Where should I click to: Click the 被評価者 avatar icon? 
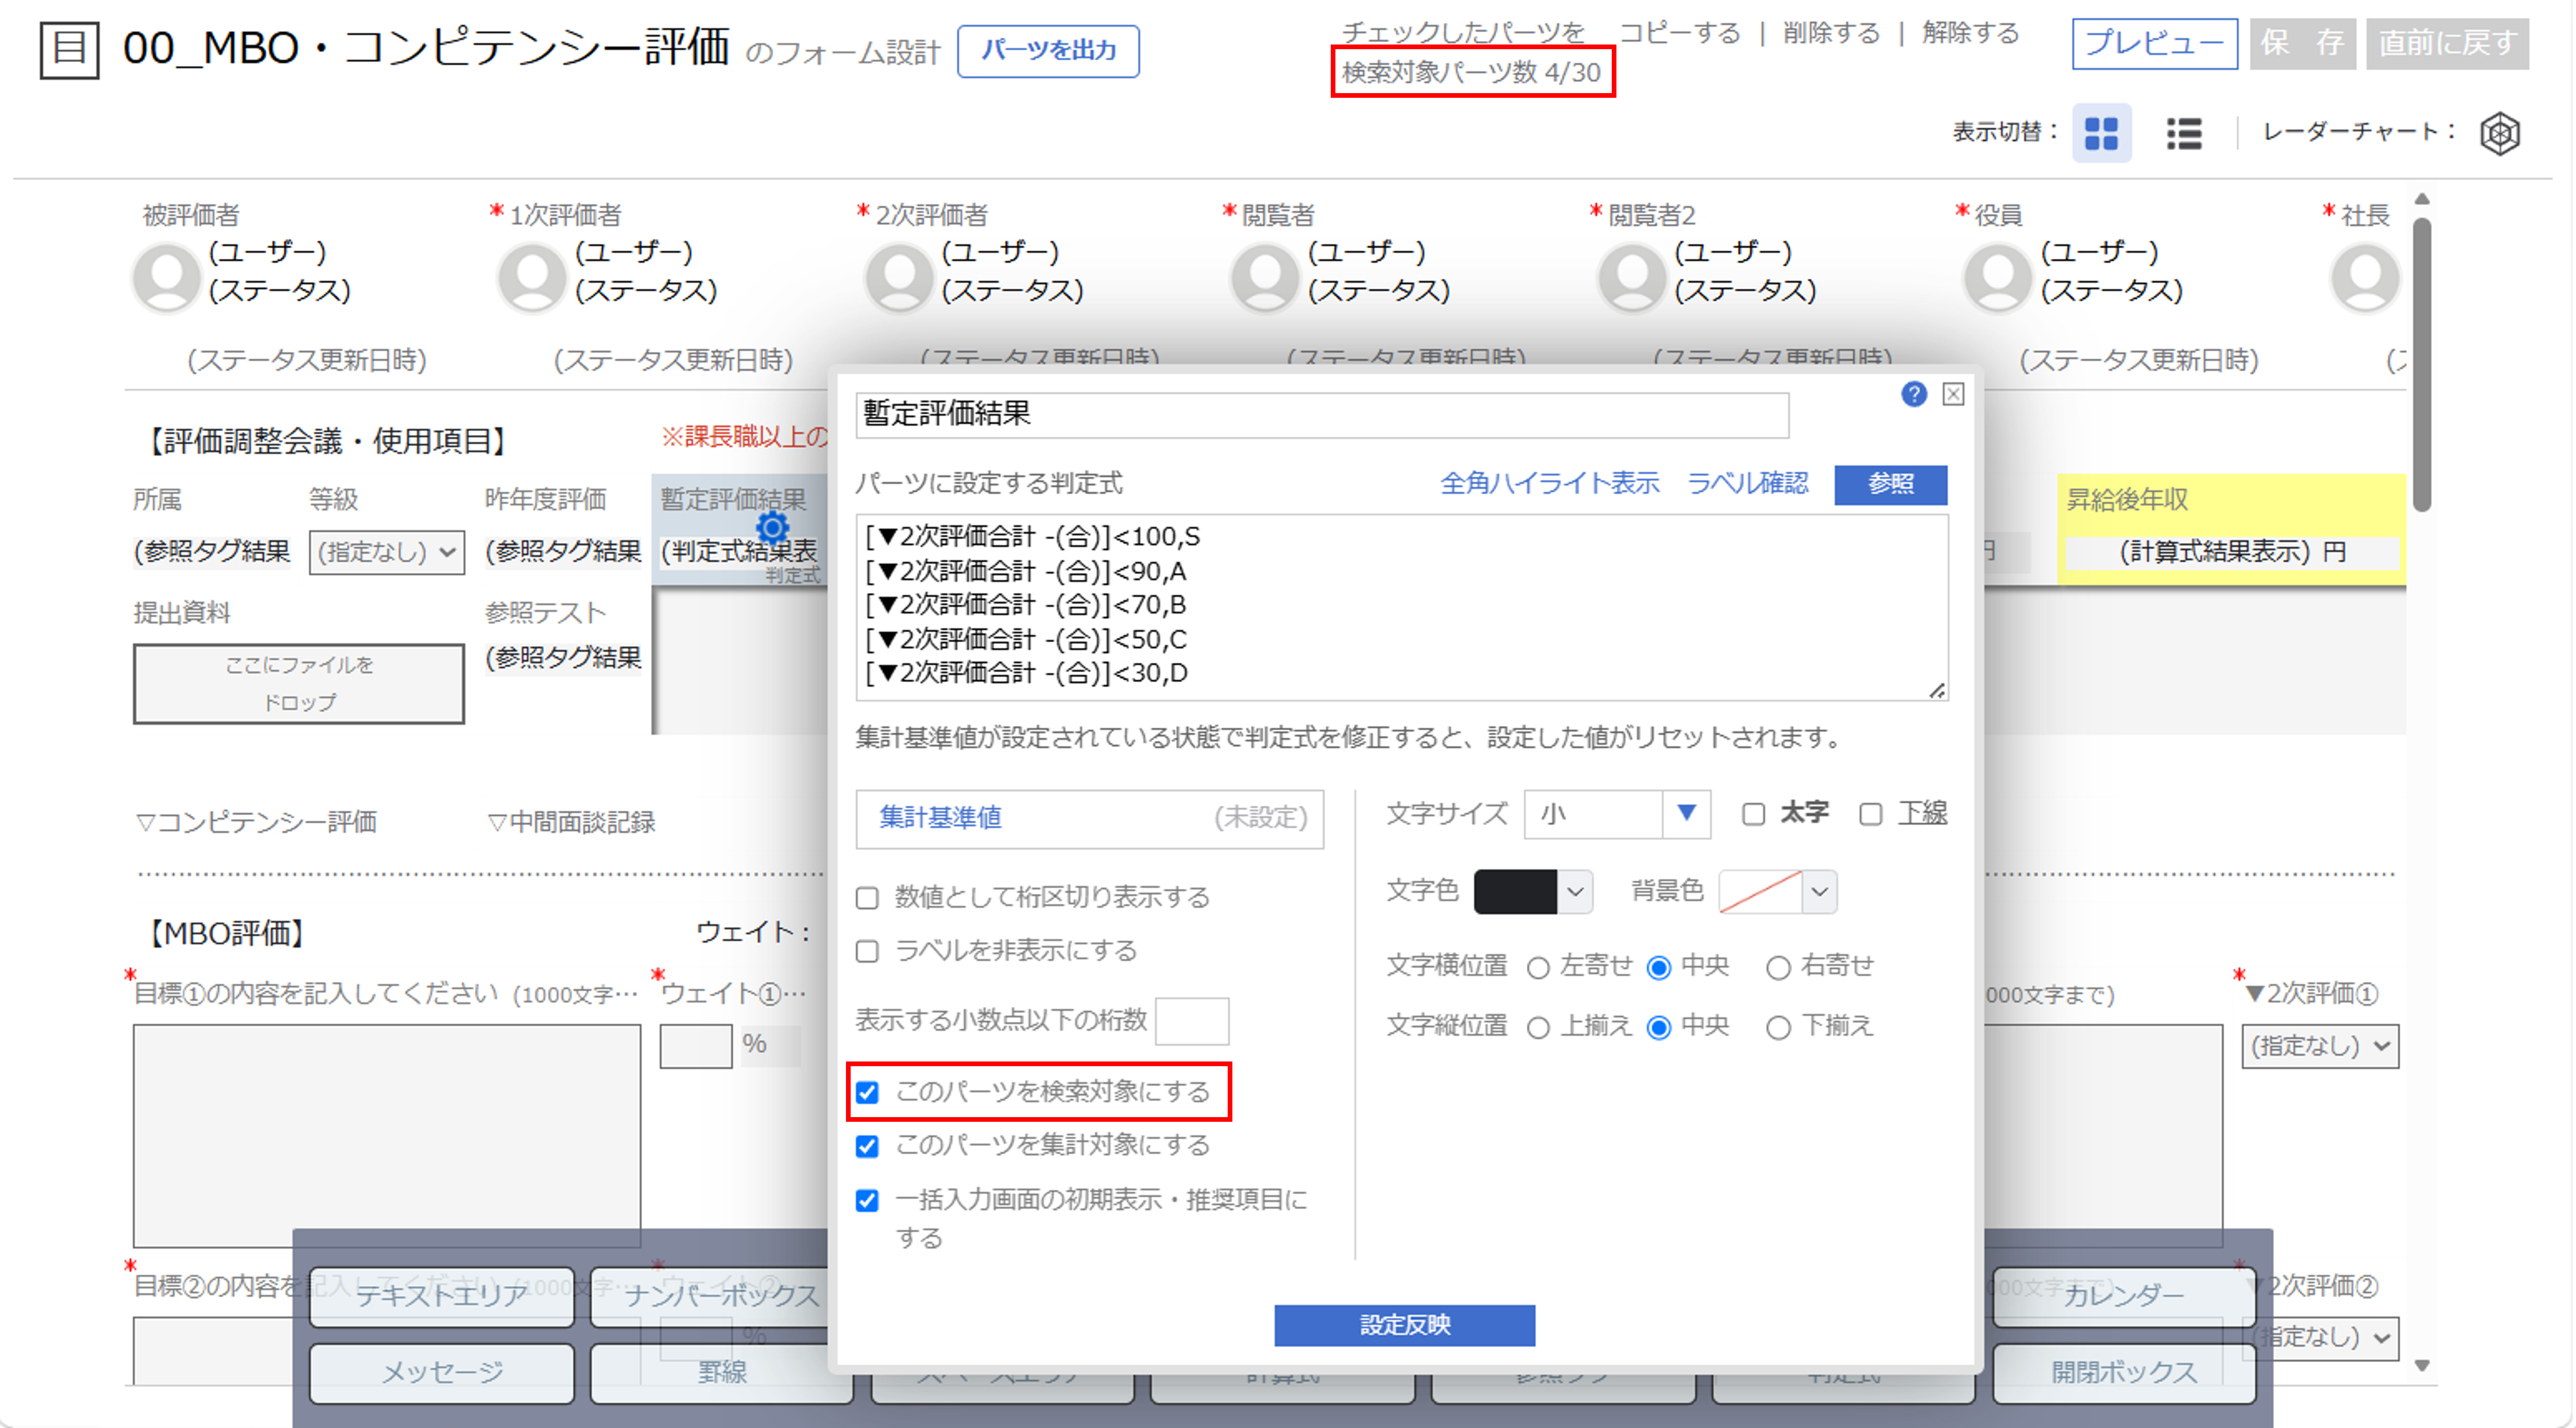point(166,277)
